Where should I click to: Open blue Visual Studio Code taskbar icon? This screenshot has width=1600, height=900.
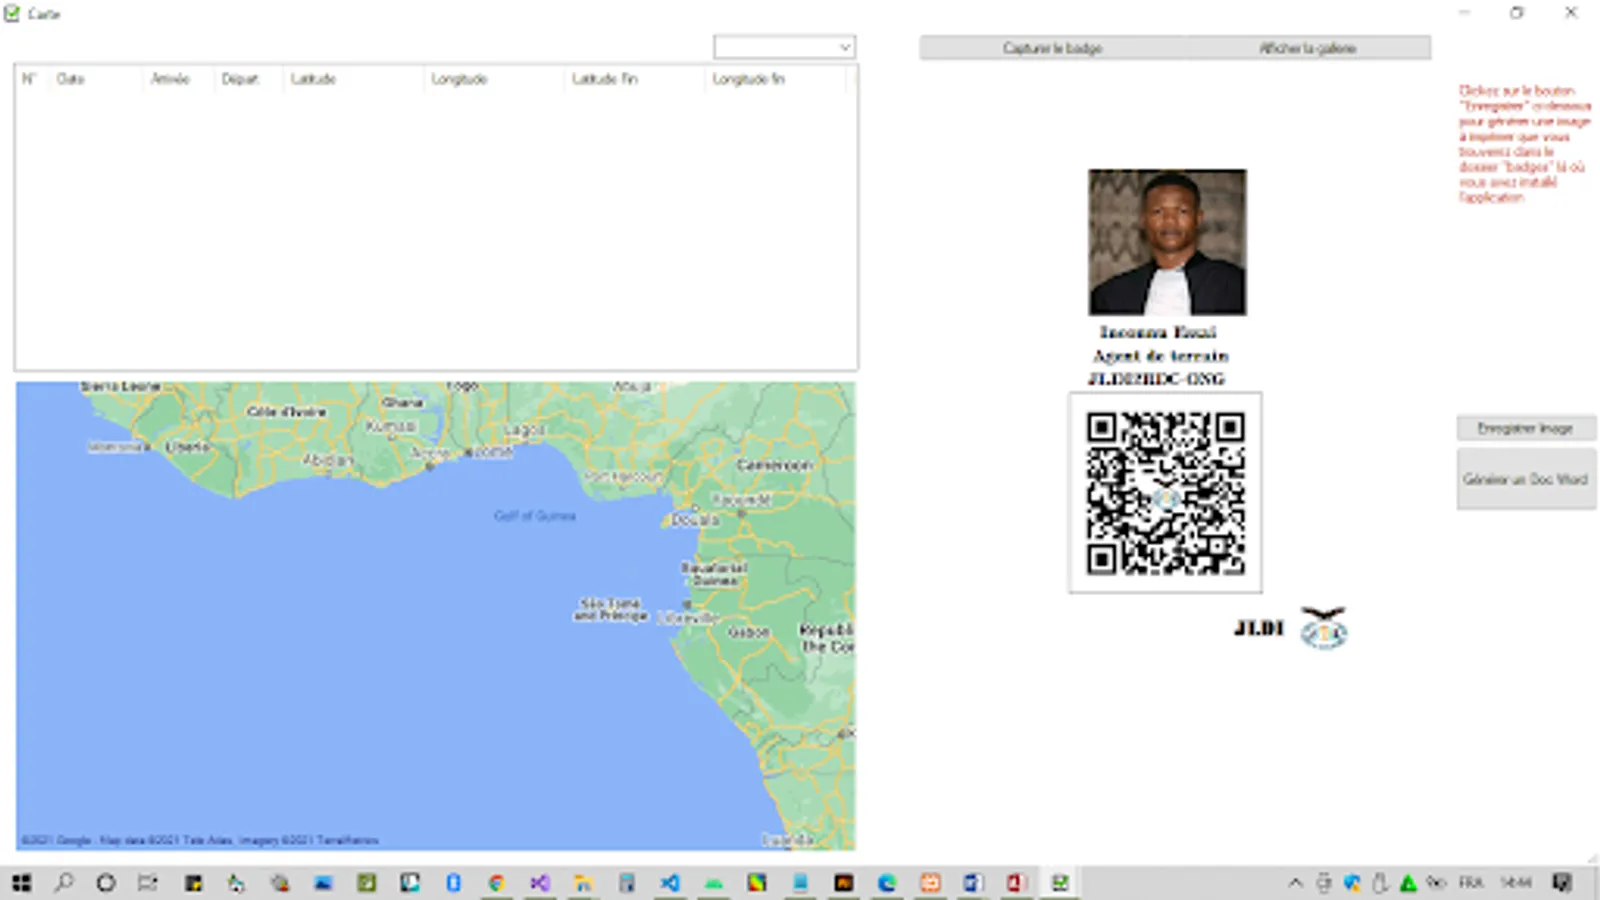(x=670, y=882)
